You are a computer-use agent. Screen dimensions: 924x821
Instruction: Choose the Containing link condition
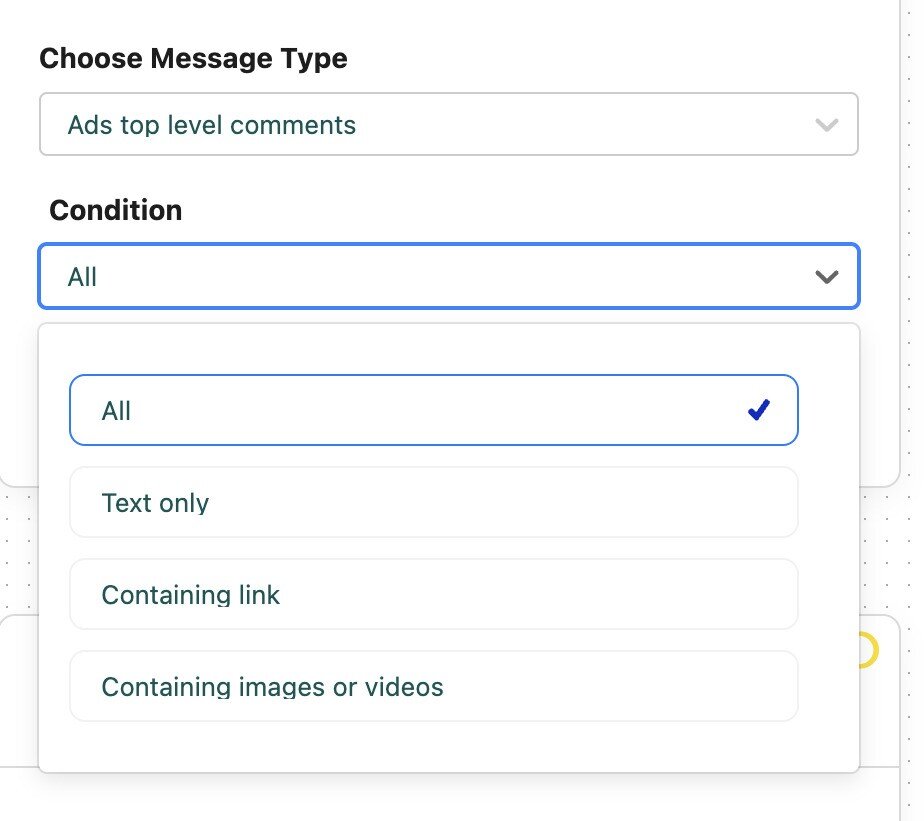[x=433, y=594]
